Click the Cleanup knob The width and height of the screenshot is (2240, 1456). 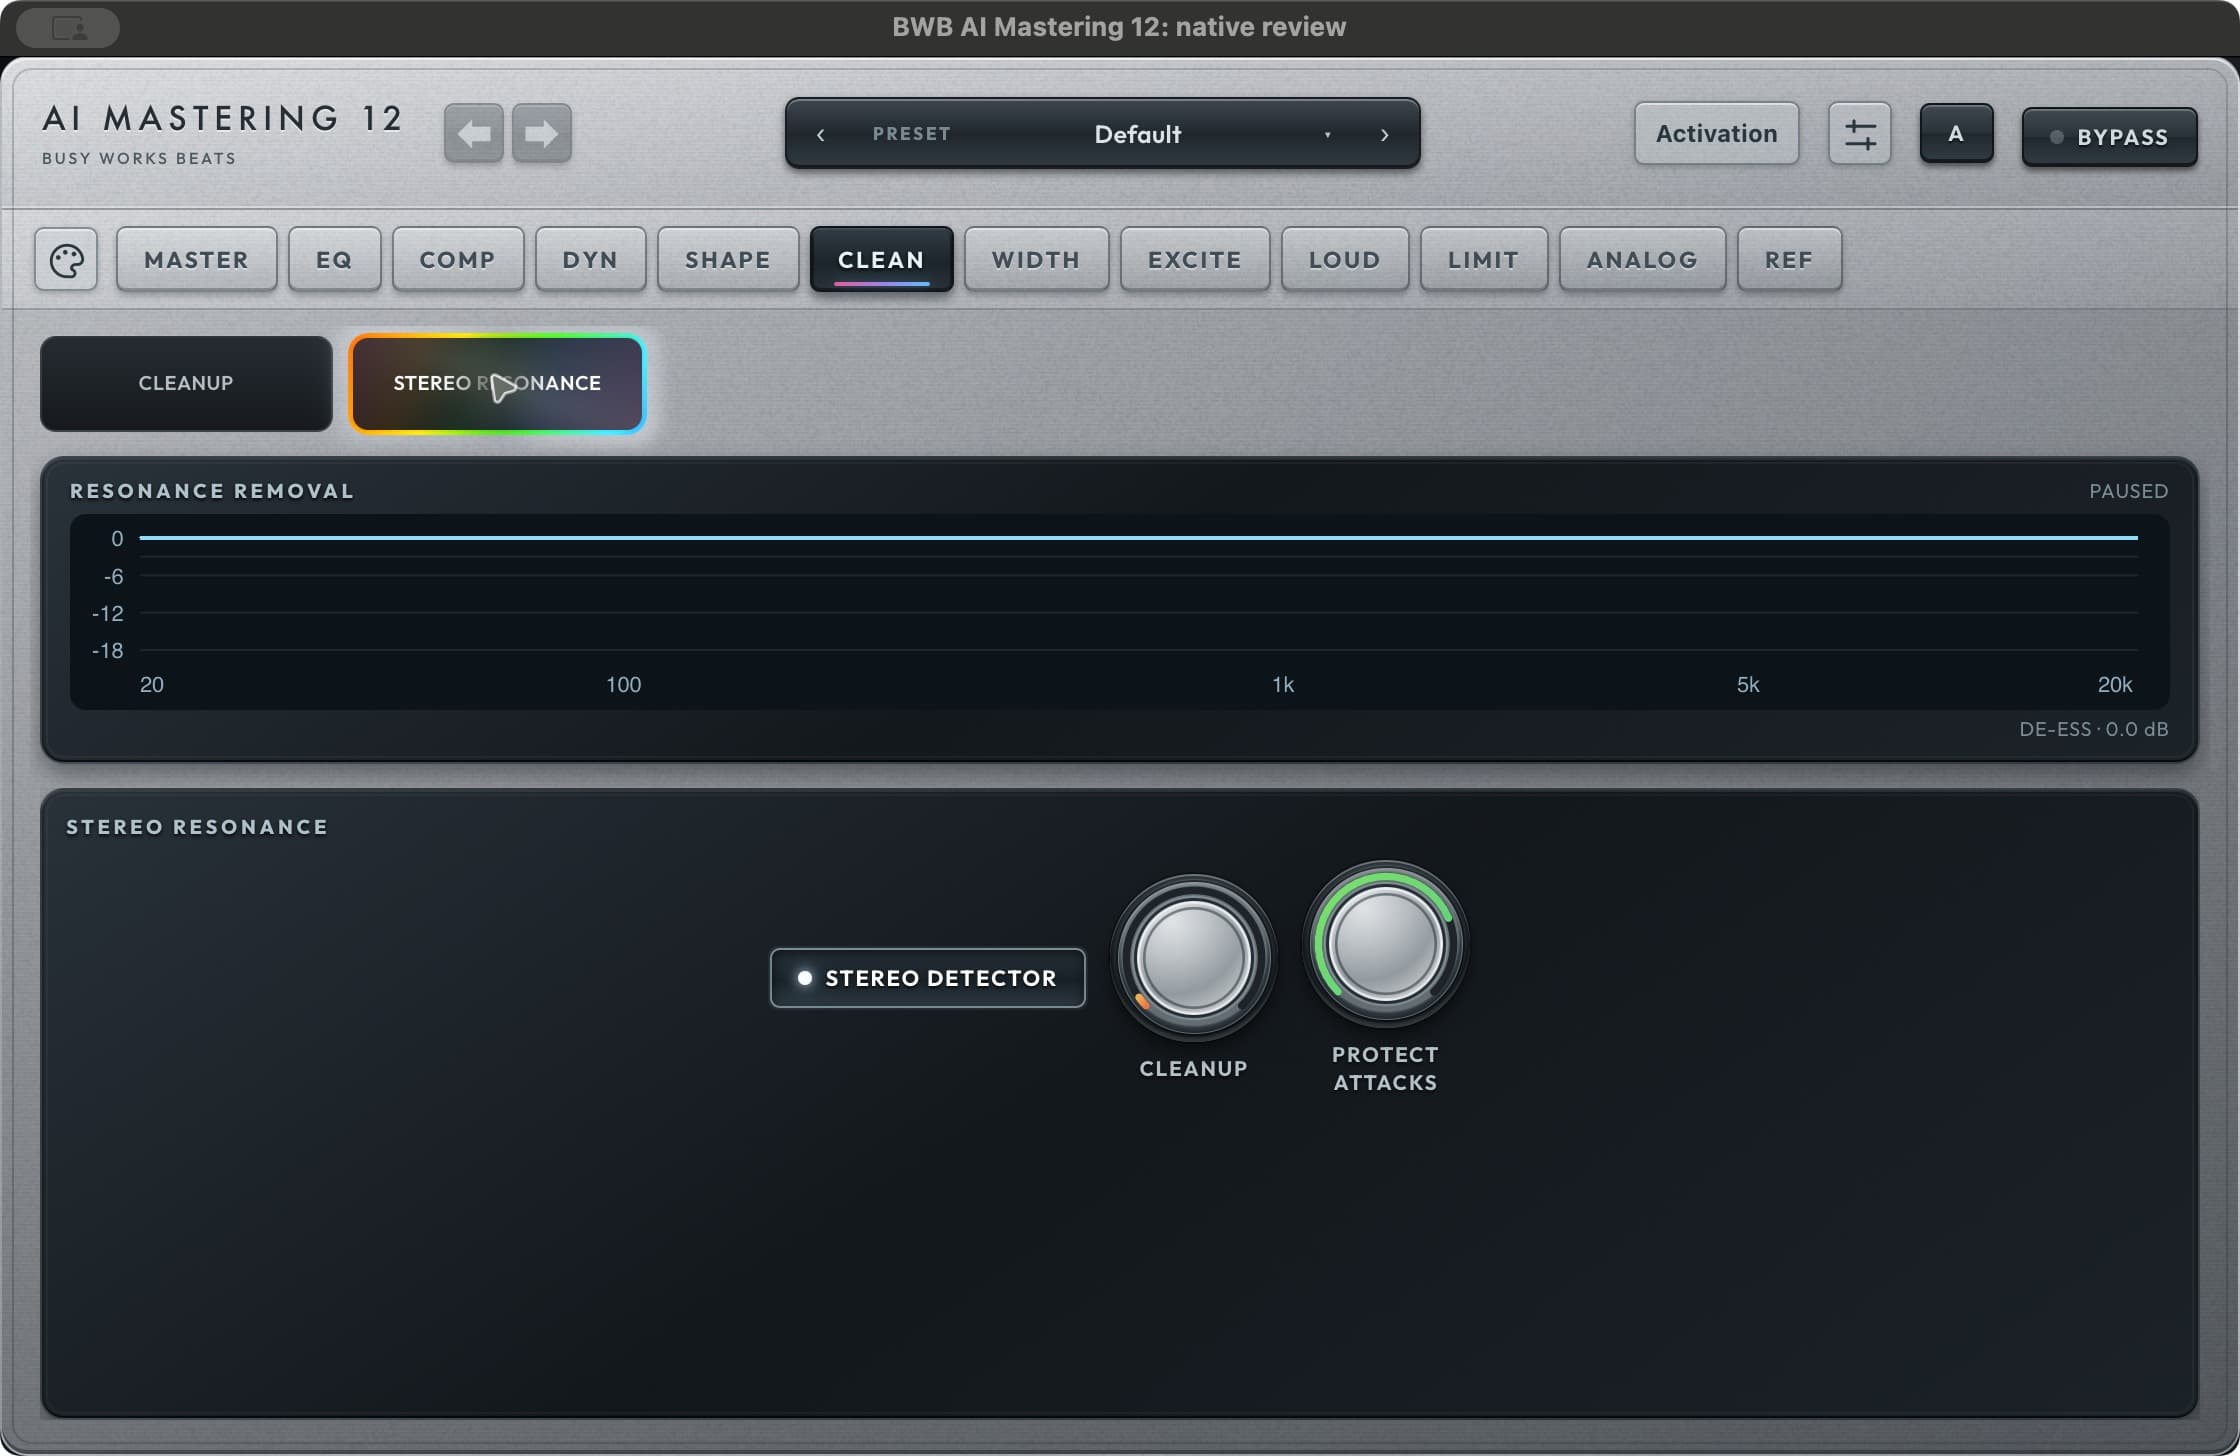point(1193,958)
